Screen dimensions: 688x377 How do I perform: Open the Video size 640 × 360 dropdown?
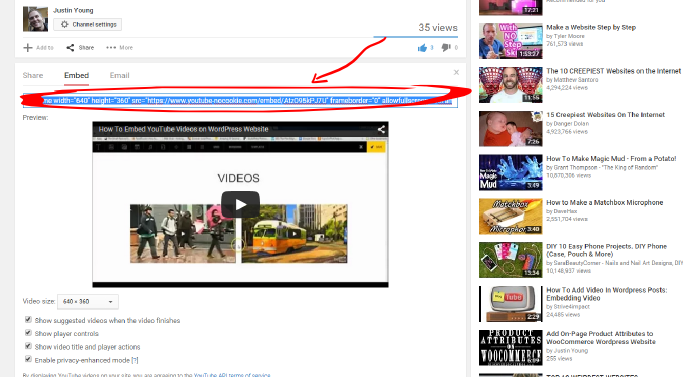click(88, 302)
